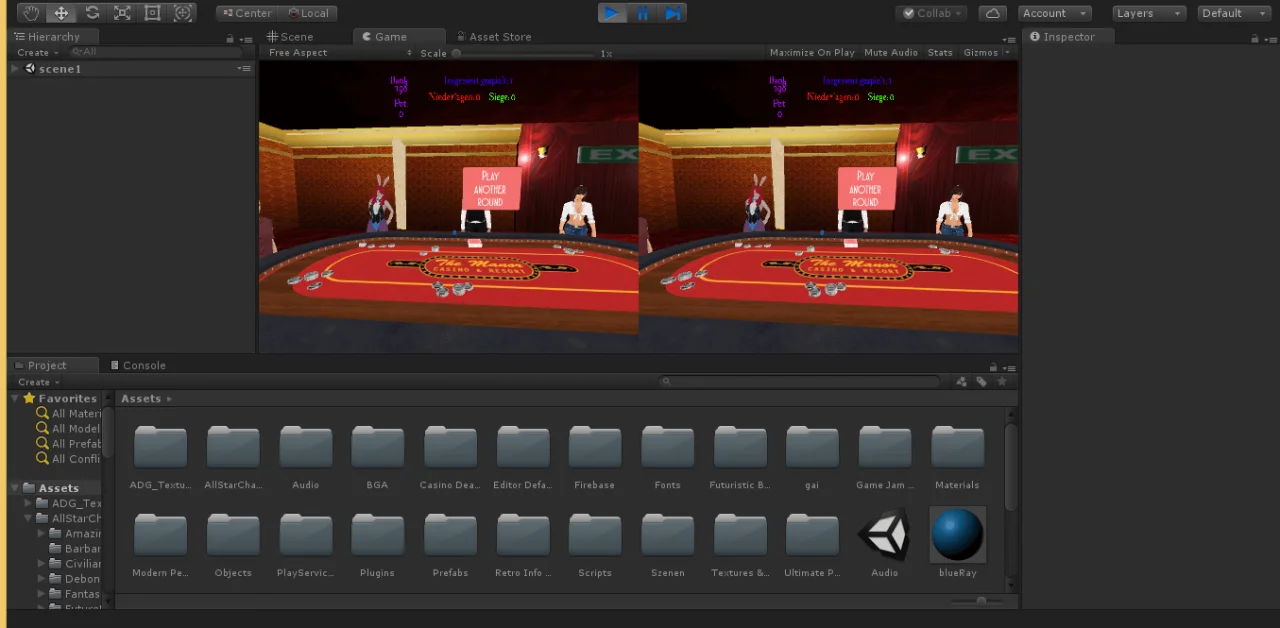Select the Prefabs folder
The image size is (1280, 628).
pos(450,545)
